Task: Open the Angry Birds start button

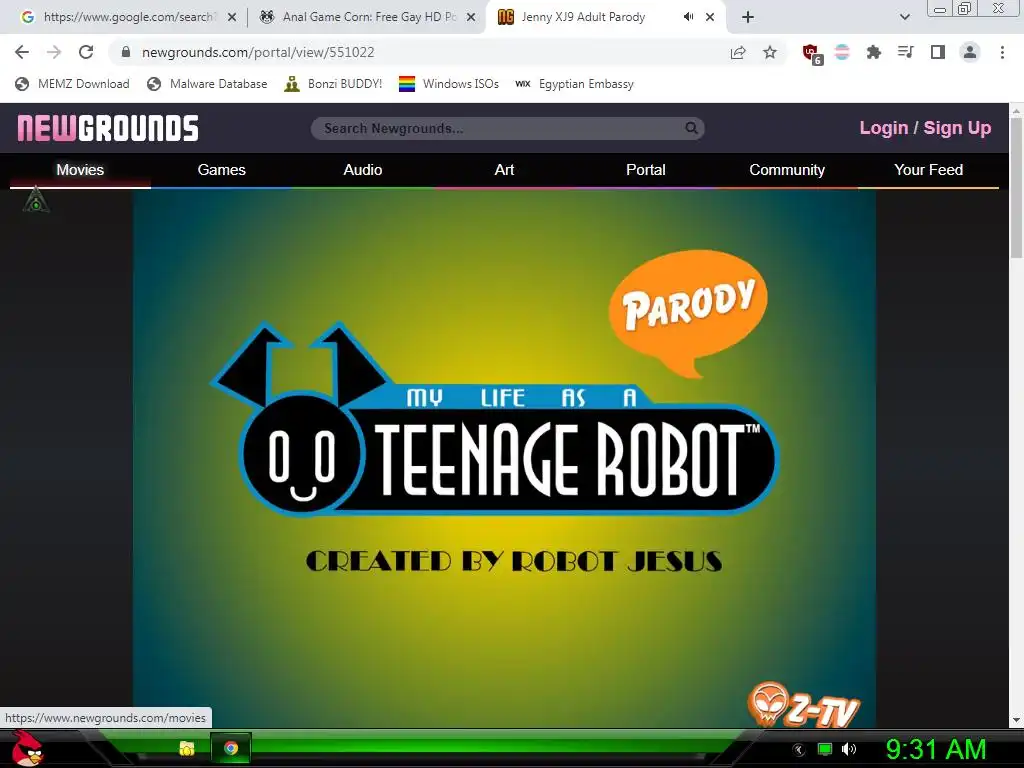Action: coord(27,748)
